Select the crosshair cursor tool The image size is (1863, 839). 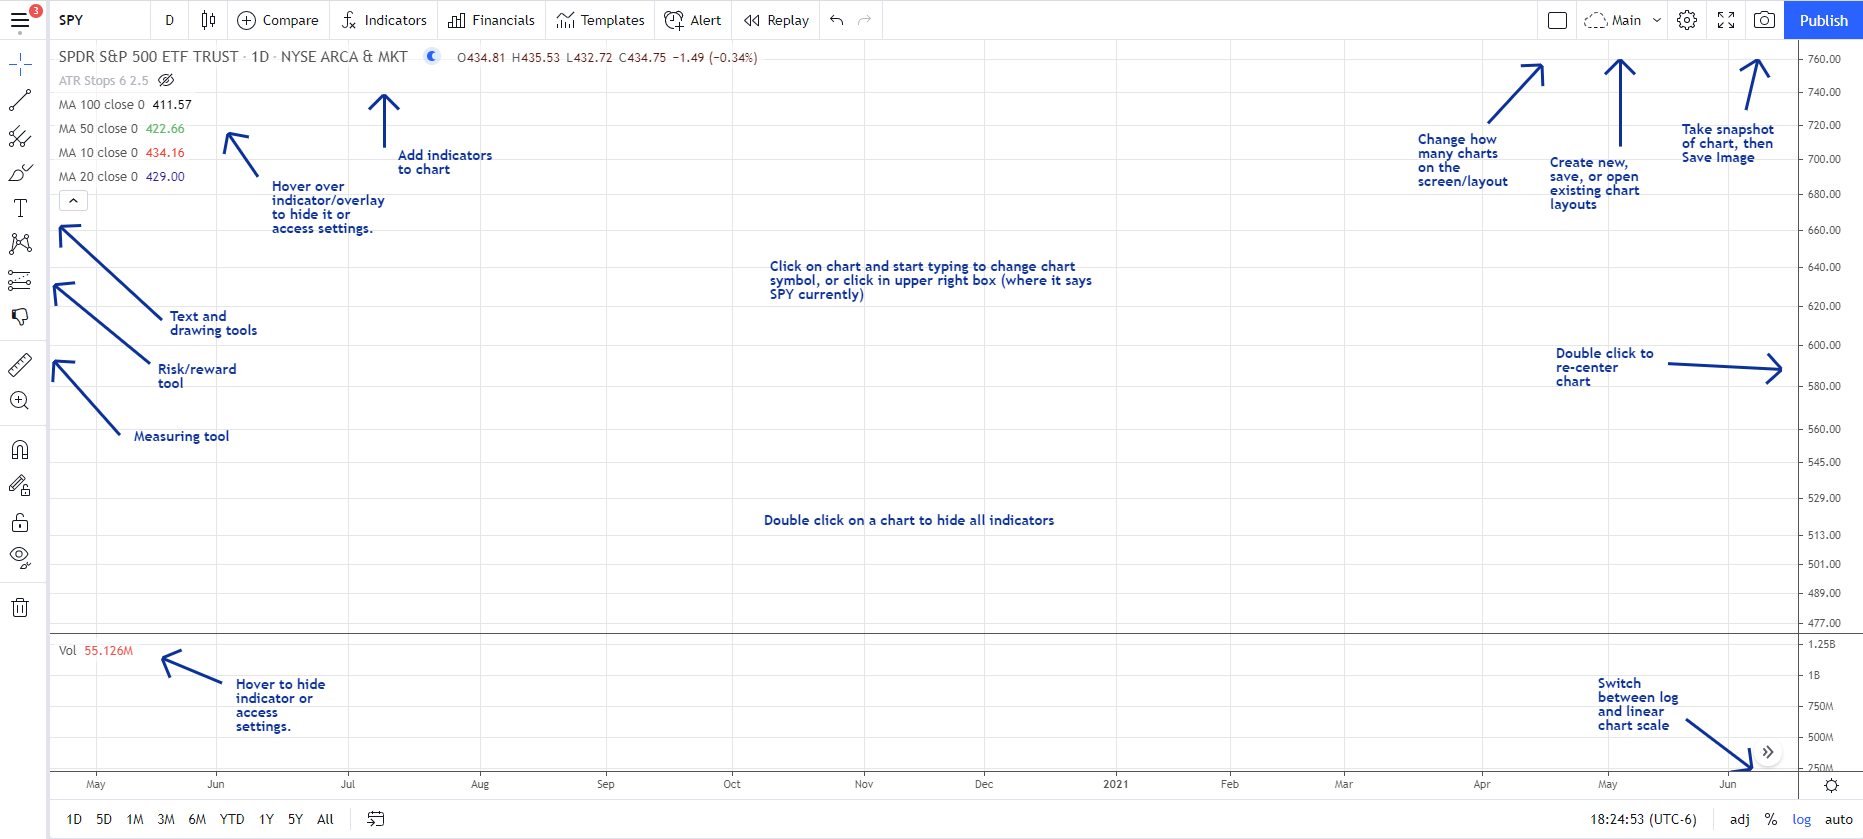(x=20, y=66)
